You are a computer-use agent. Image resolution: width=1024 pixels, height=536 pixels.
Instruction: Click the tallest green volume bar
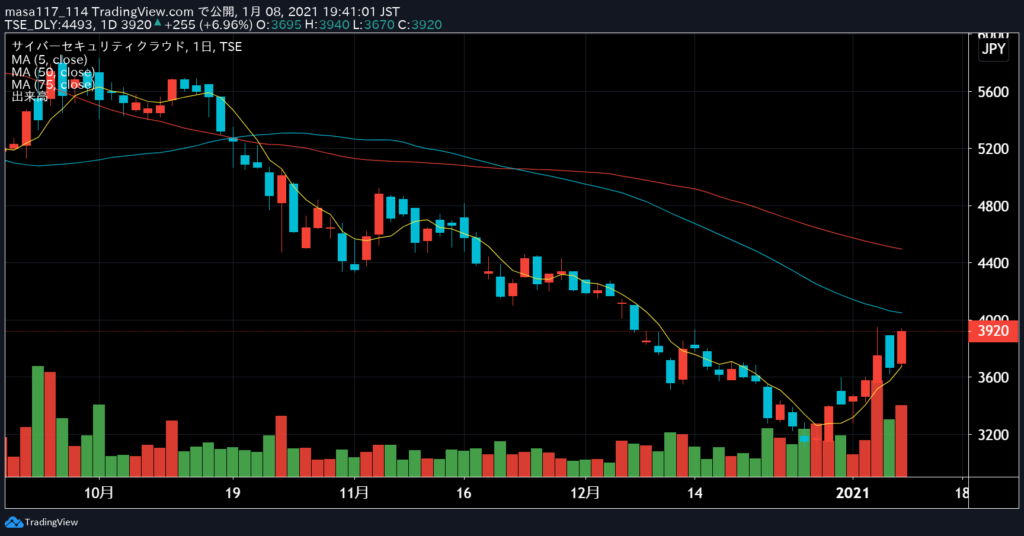click(38, 421)
